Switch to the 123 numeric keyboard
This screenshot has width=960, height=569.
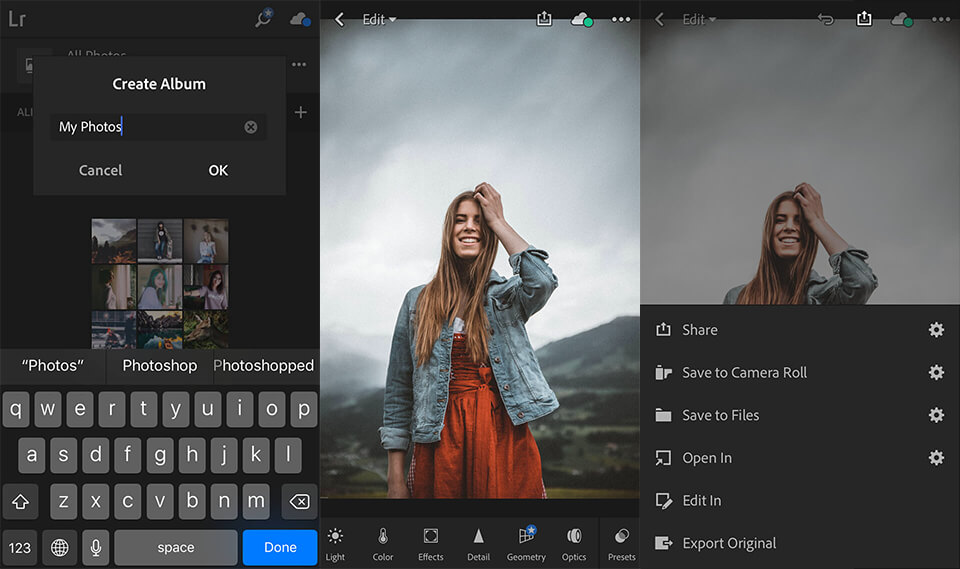coord(20,547)
